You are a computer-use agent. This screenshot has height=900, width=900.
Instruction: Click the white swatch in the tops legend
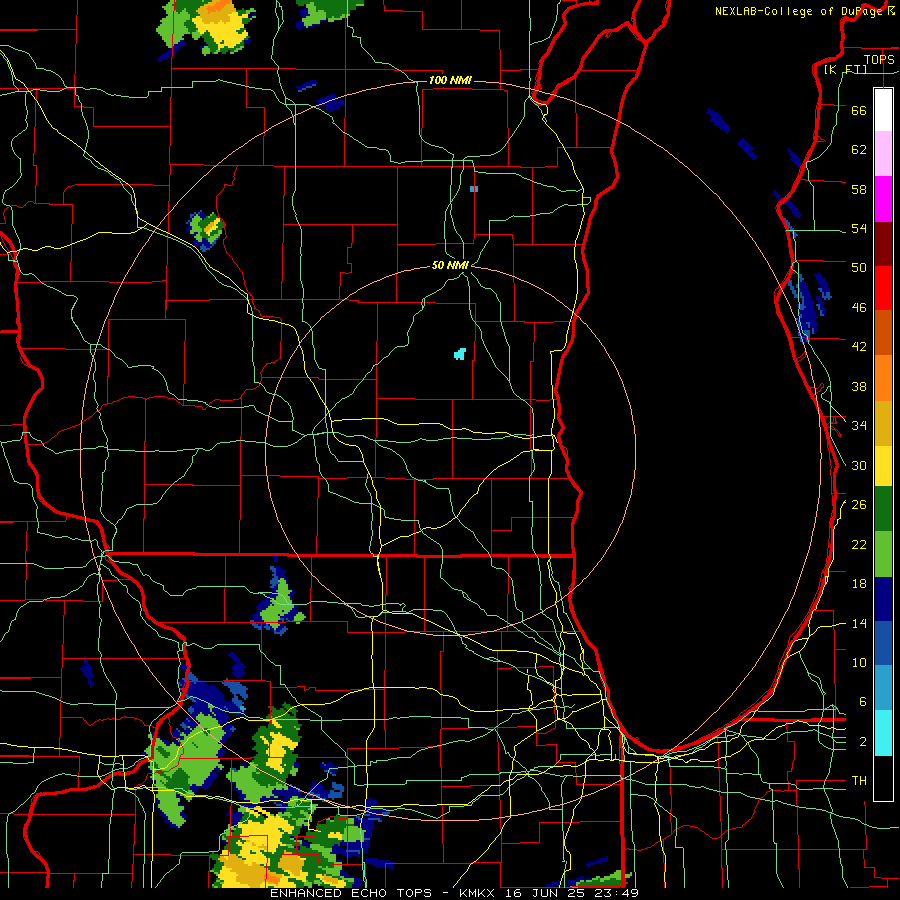(x=883, y=110)
